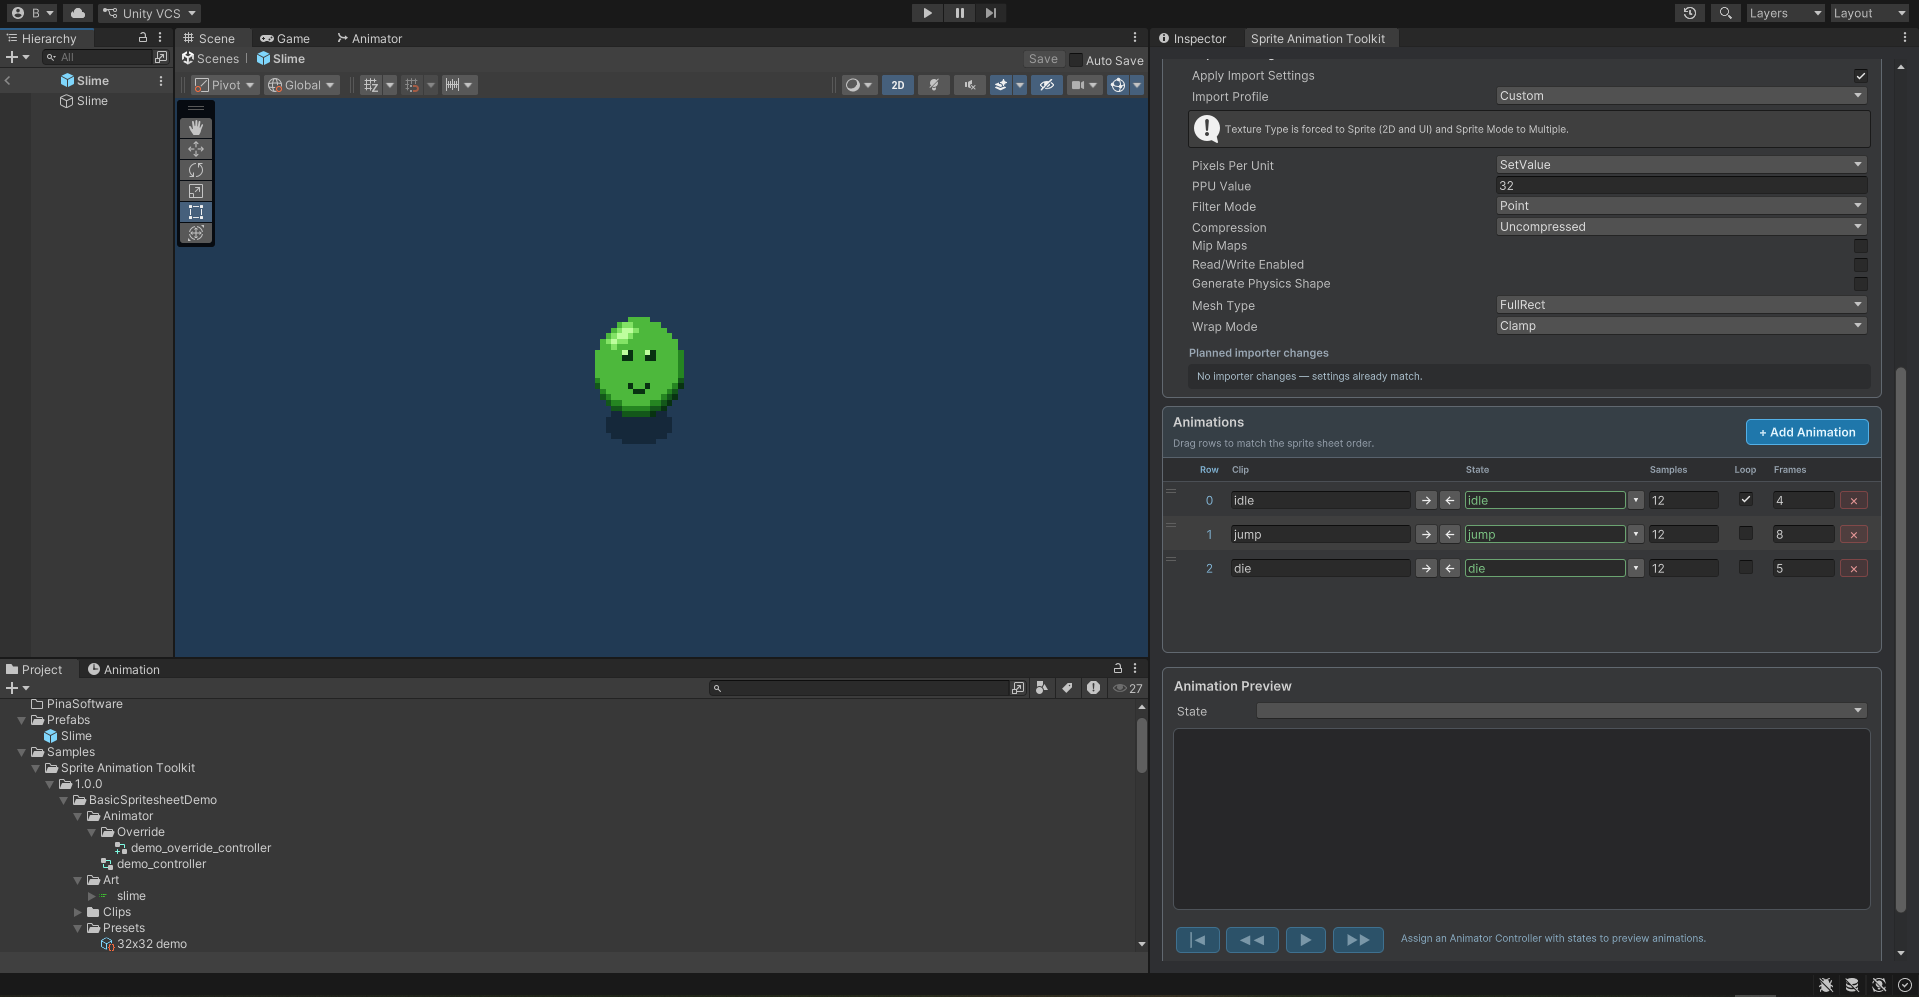This screenshot has width=1919, height=997.
Task: Jump to first frame in Animation Preview
Action: coord(1198,940)
